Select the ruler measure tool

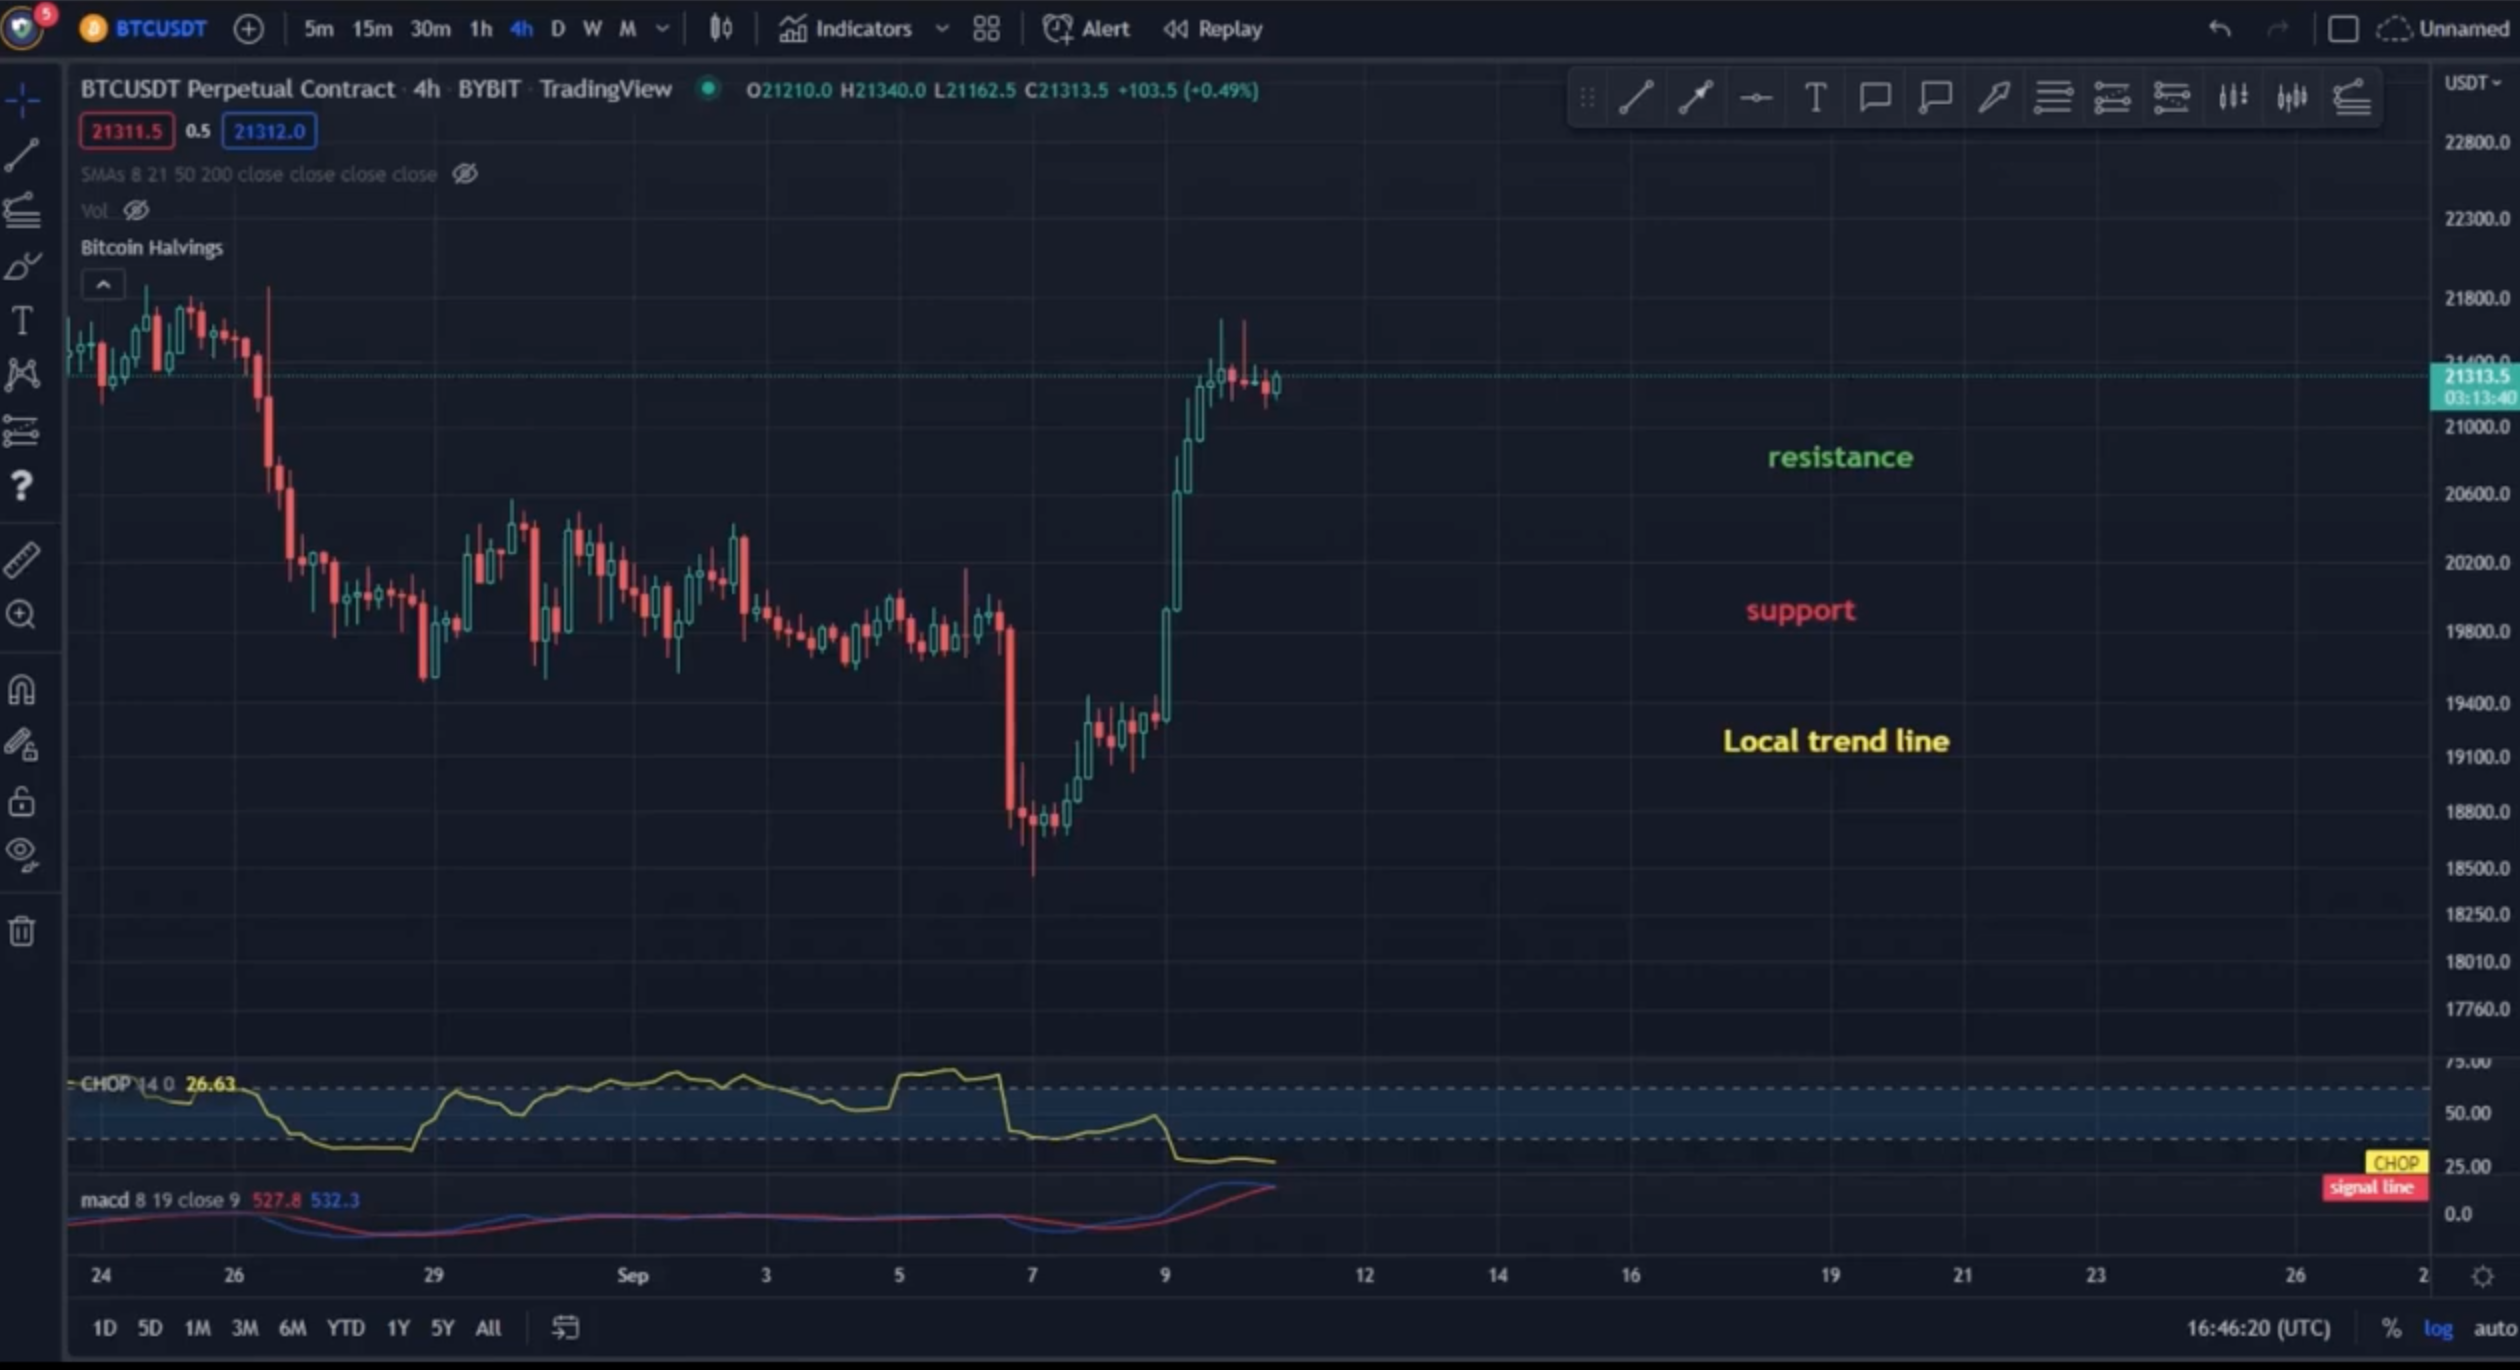coord(22,560)
